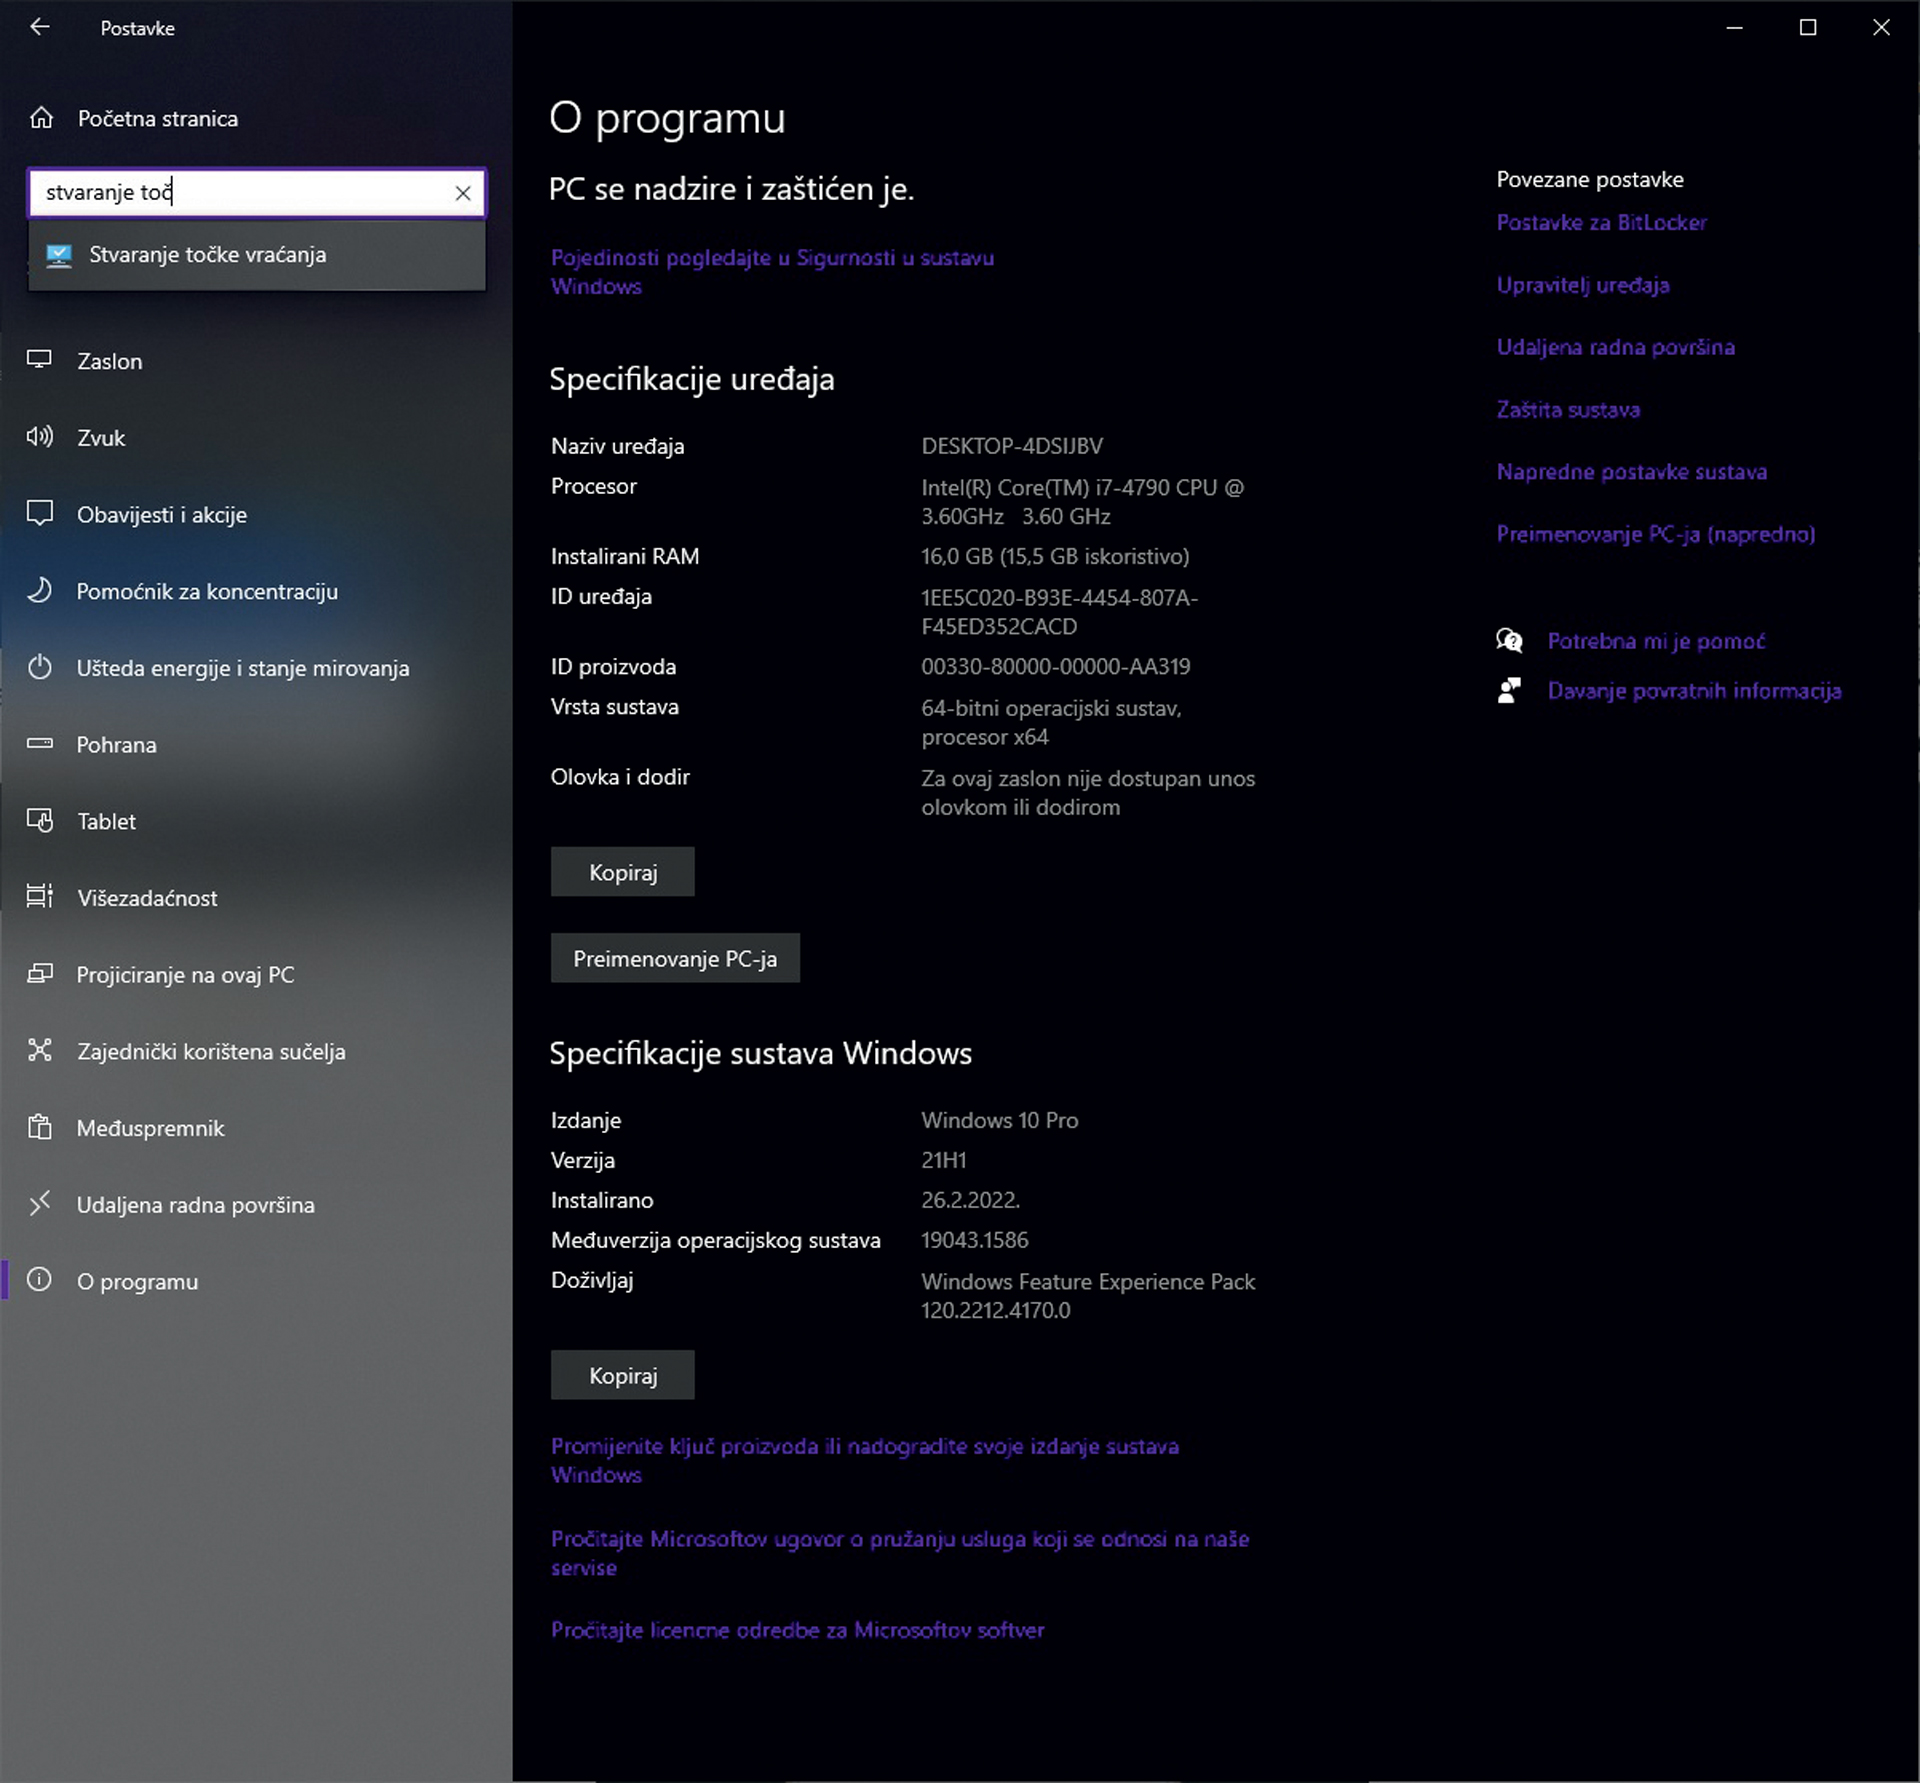
Task: Go to Pomoćnik za koncentraciju
Action: coord(207,591)
